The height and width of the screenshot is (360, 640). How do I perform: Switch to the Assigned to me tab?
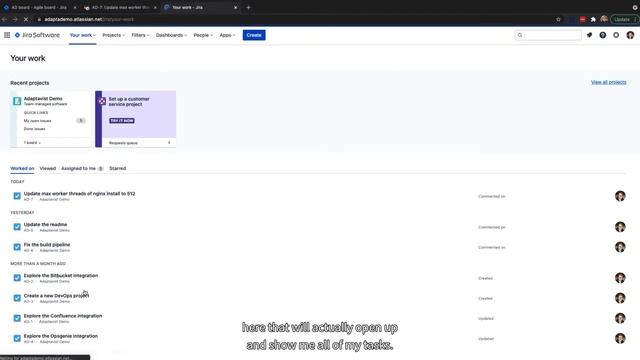click(82, 168)
